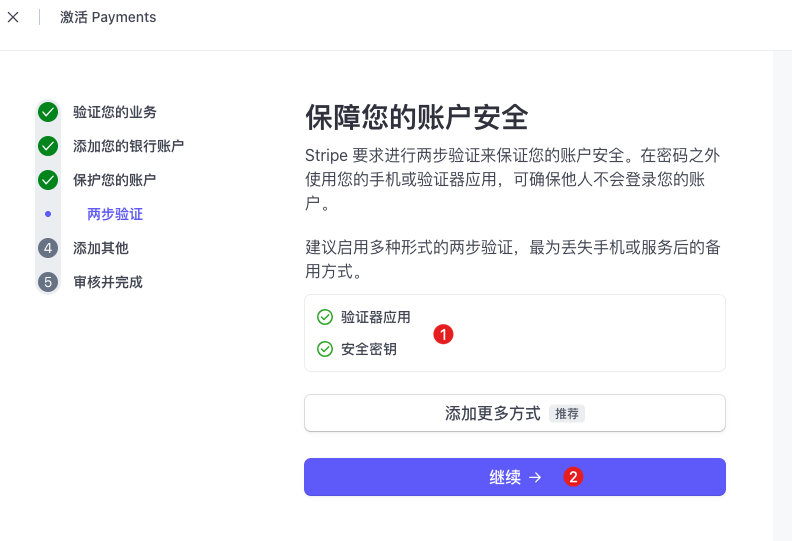Select the 两步验证 sub-step

[x=115, y=214]
